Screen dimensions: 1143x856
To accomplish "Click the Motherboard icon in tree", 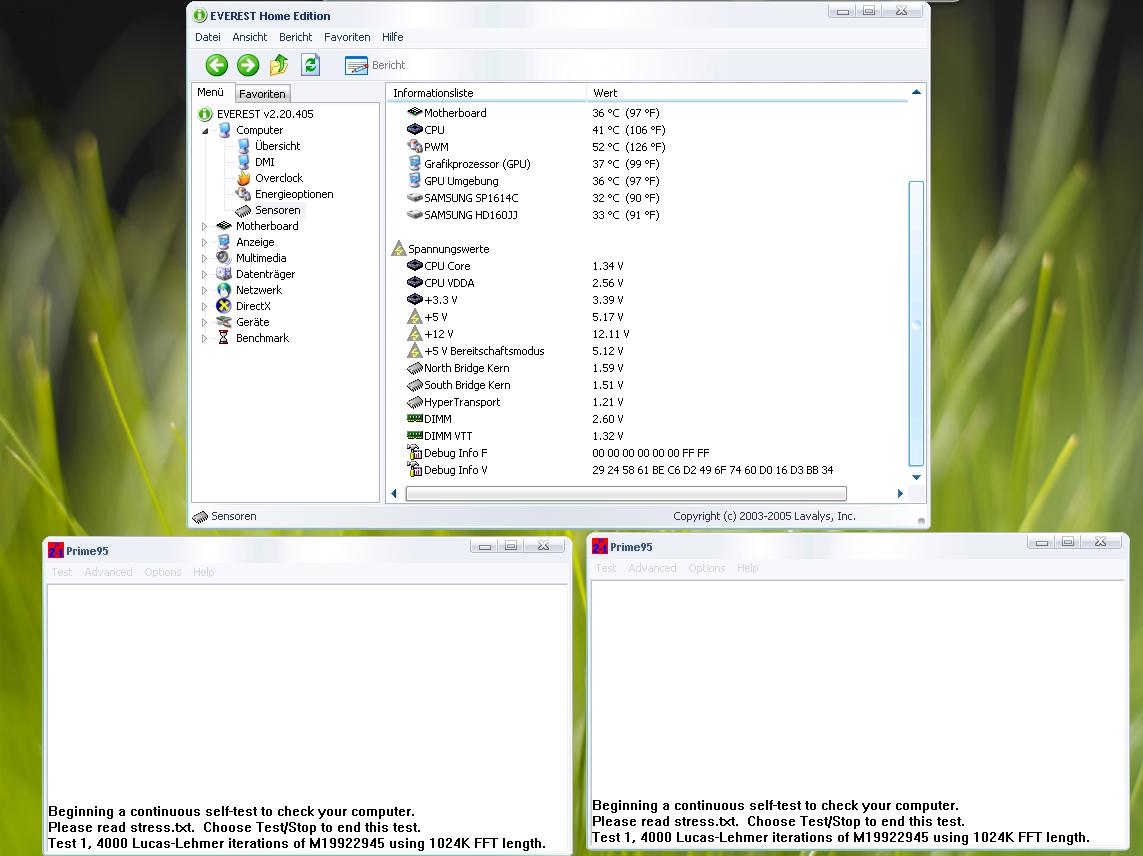I will click(224, 226).
